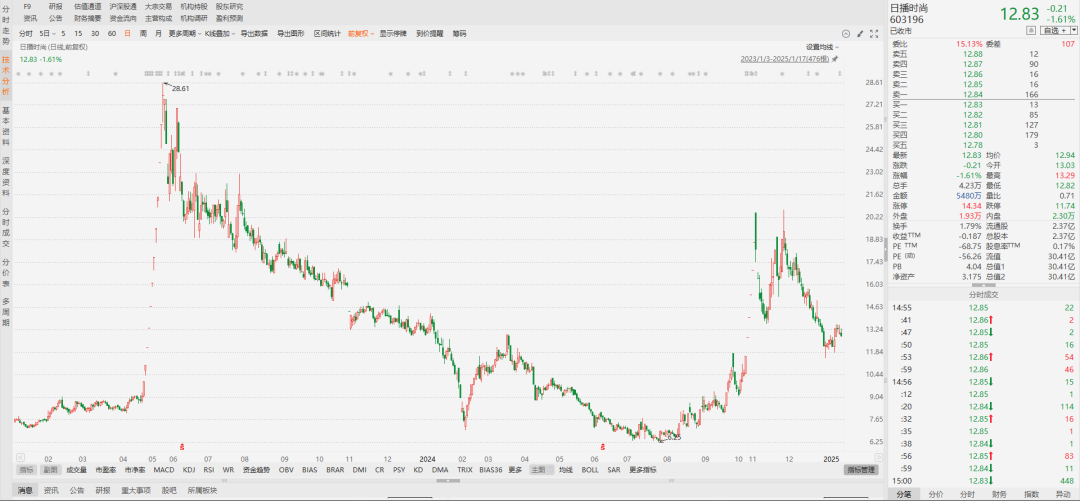
Task: Click 导出图形 to export chart image
Action: click(290, 33)
